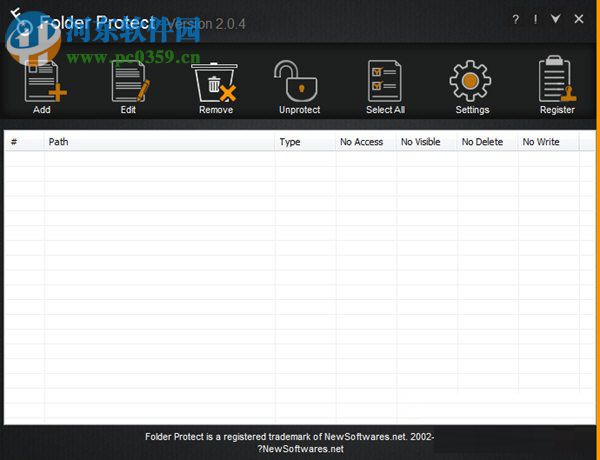This screenshot has height=460, width=600.
Task: Click the Select All checklist icon
Action: [x=385, y=81]
